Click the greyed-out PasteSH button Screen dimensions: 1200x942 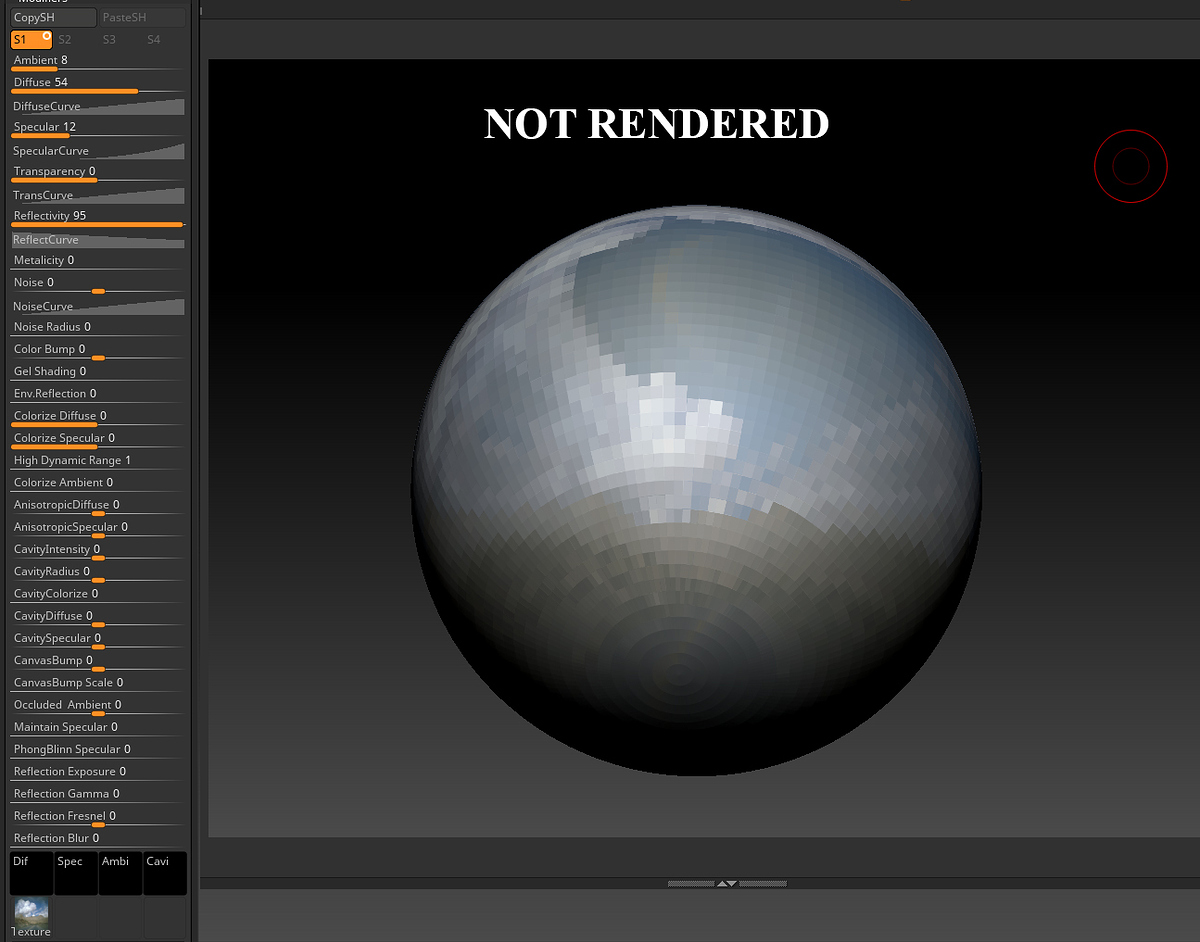pyautogui.click(x=142, y=17)
